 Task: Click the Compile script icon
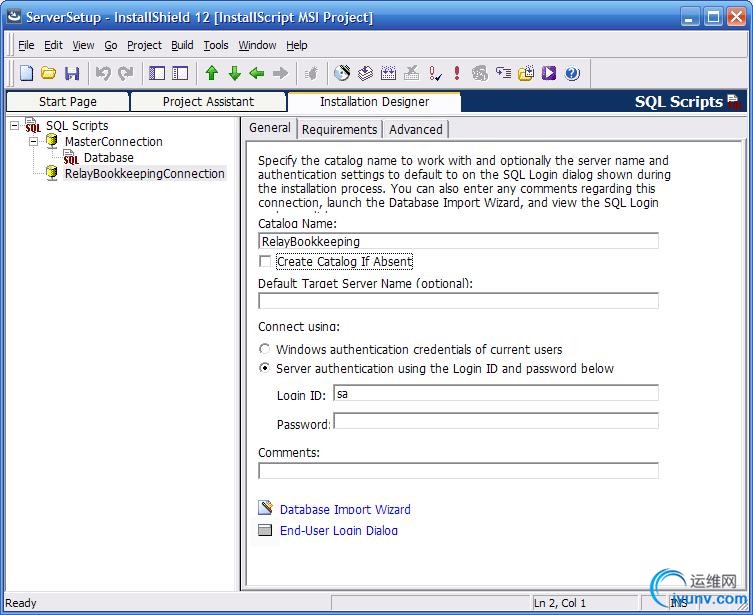pyautogui.click(x=388, y=73)
